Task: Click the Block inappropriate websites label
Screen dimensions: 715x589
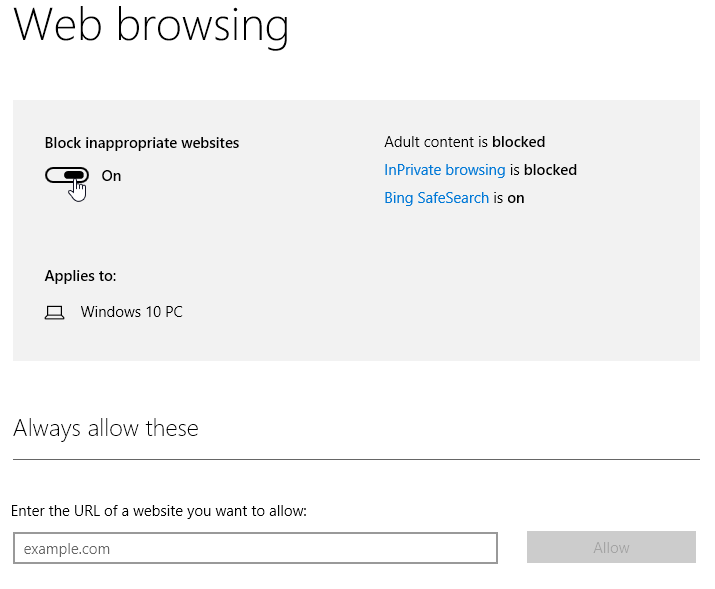Action: tap(142, 143)
